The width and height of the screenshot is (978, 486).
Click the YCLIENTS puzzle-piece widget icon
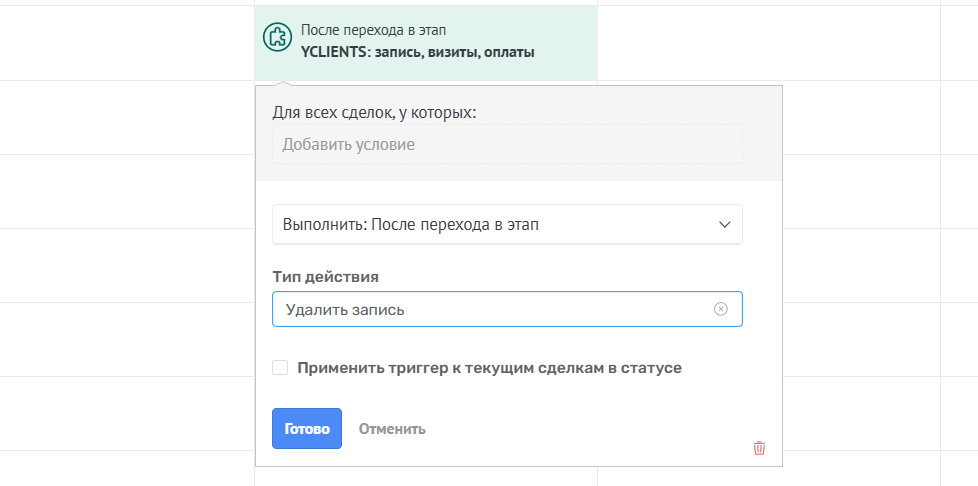[277, 37]
